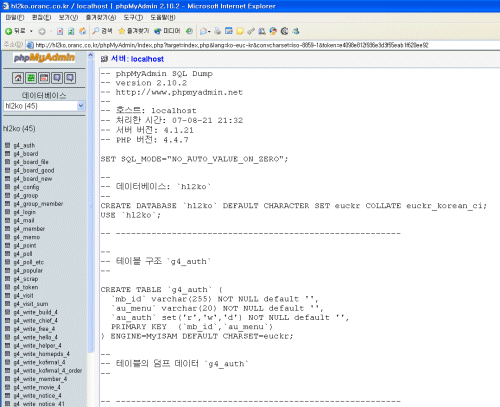Click the colorful Messenger toolbar icon

(273, 31)
